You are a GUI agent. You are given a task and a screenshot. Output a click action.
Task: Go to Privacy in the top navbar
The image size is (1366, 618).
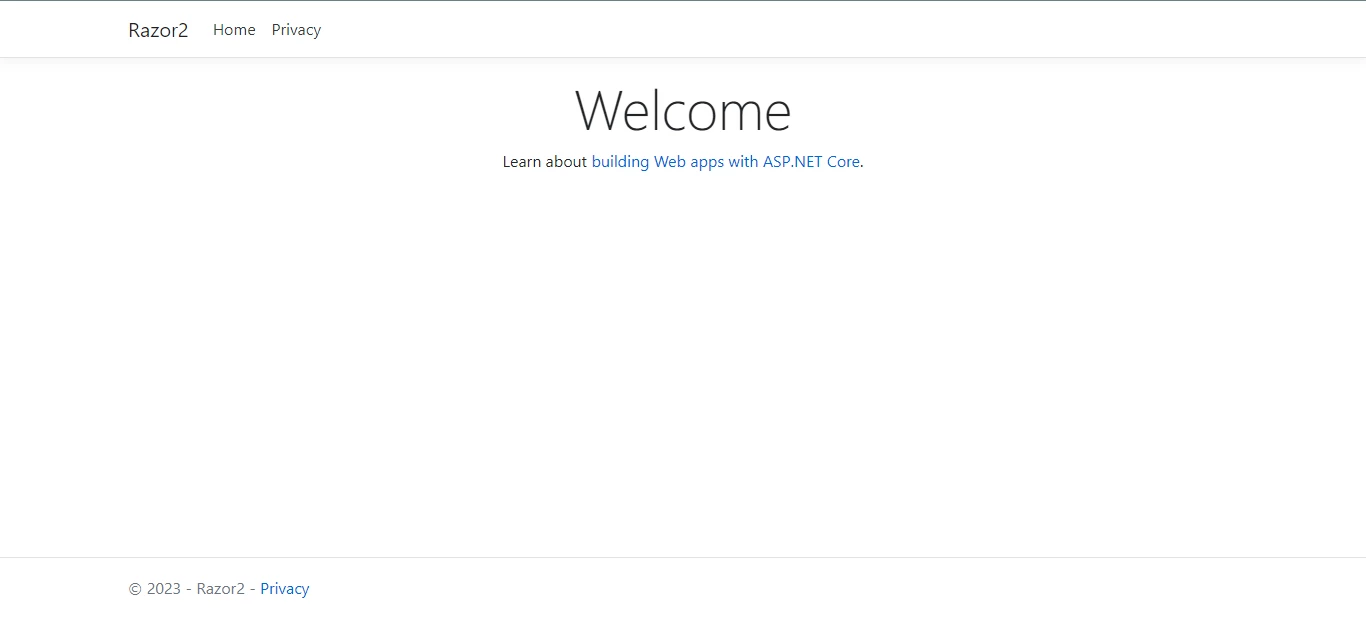pos(296,30)
